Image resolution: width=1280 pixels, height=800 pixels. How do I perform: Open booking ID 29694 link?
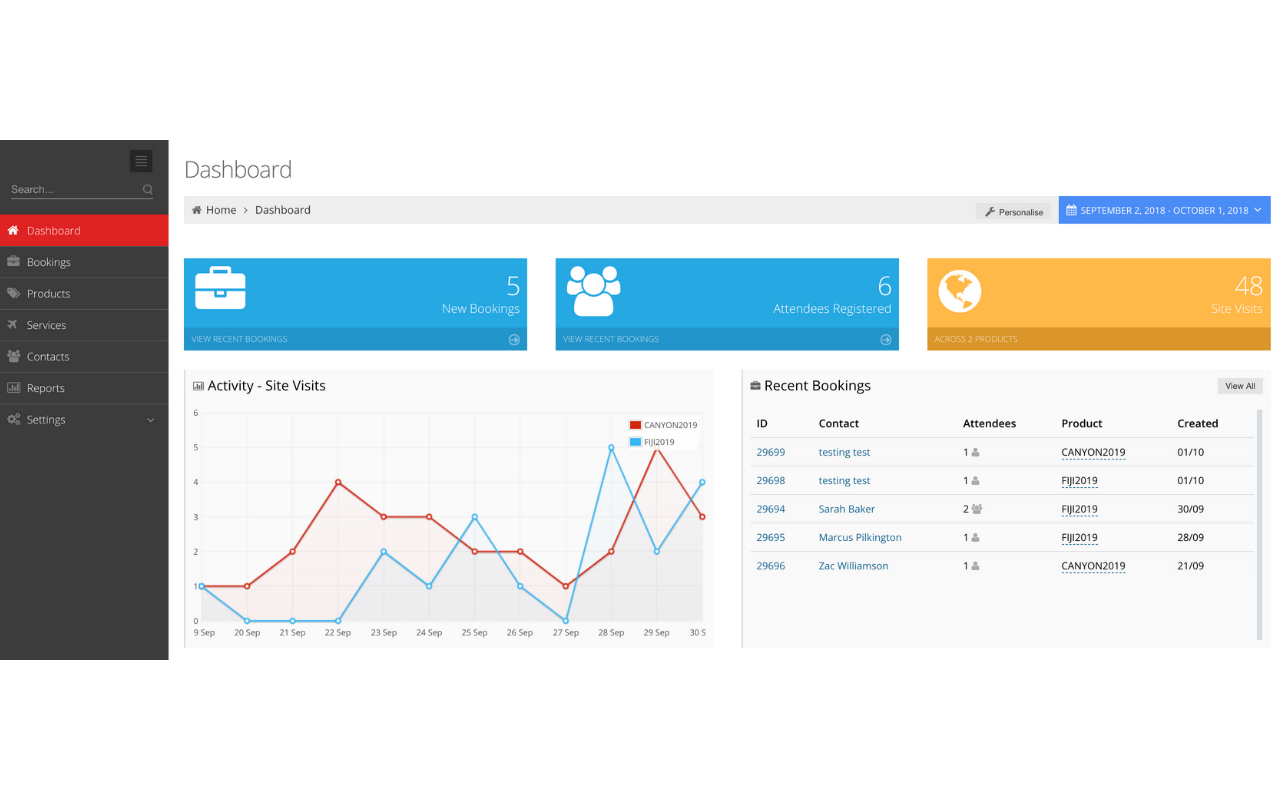click(x=770, y=509)
